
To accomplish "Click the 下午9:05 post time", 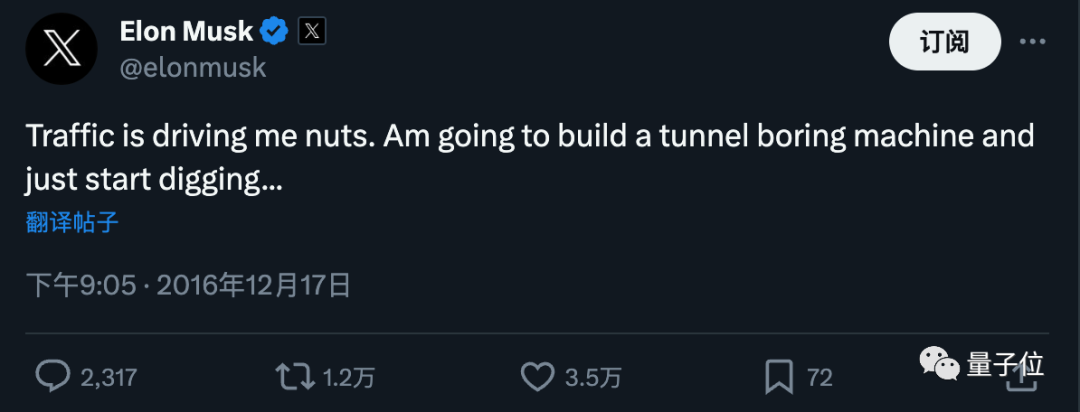I will [80, 286].
